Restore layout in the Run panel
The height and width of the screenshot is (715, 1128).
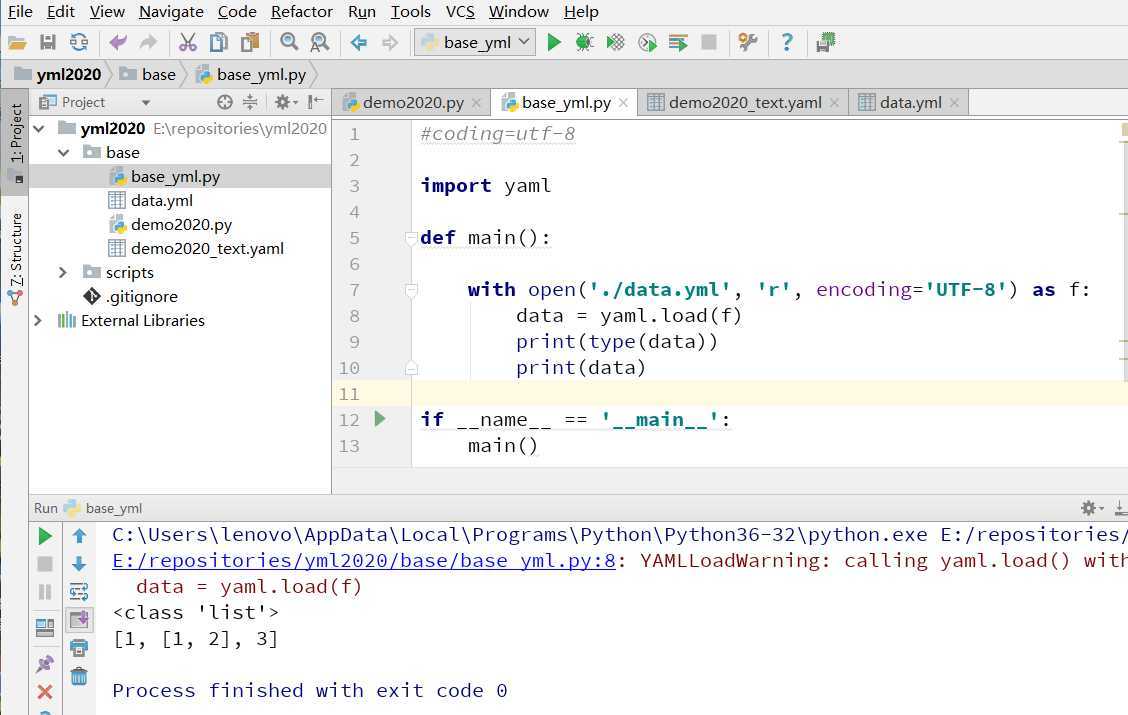pos(45,628)
